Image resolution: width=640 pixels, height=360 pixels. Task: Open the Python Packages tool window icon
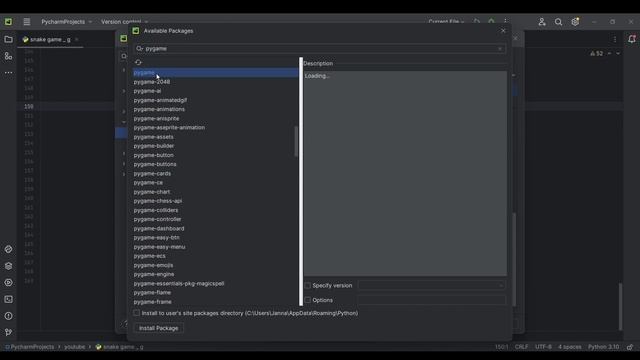point(8,249)
